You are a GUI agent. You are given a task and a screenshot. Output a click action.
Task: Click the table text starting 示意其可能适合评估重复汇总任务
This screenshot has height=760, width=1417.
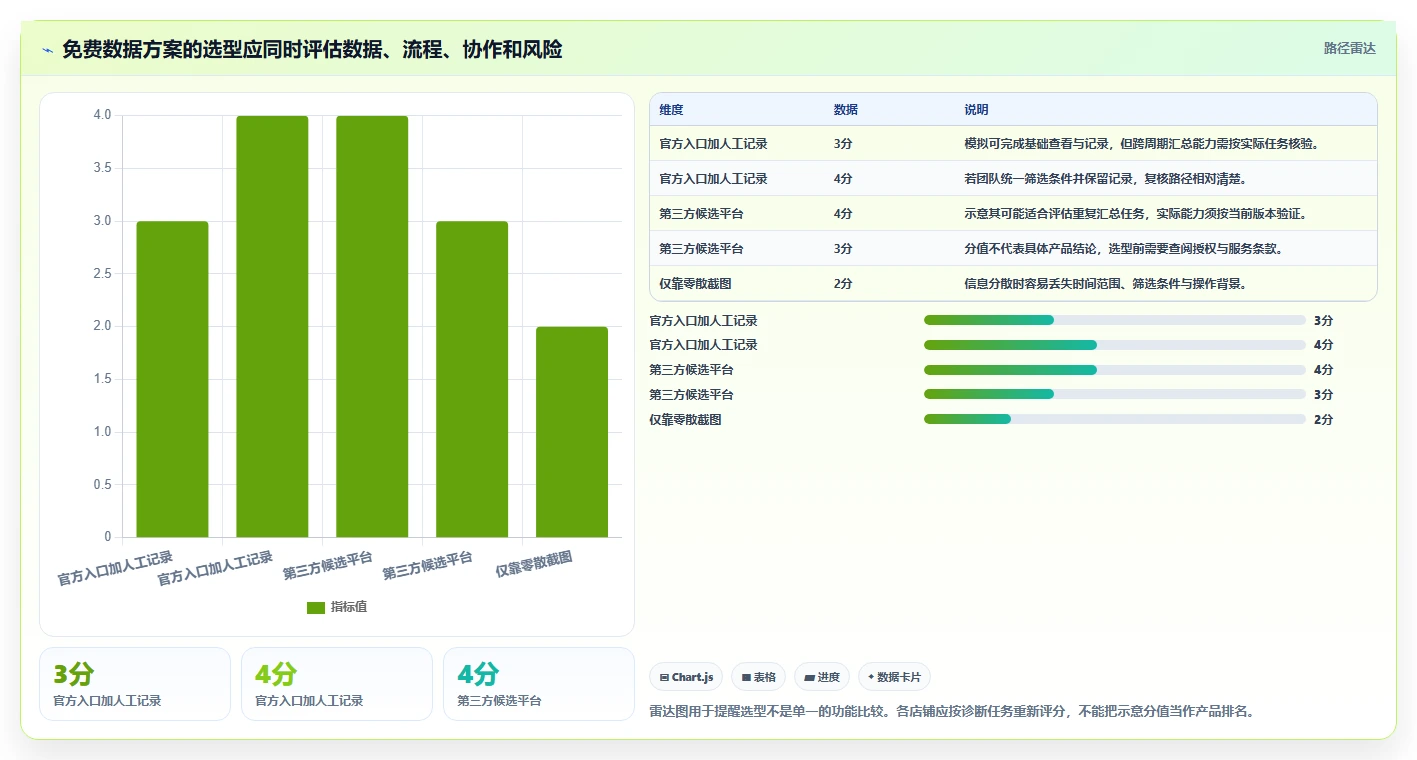point(1135,214)
